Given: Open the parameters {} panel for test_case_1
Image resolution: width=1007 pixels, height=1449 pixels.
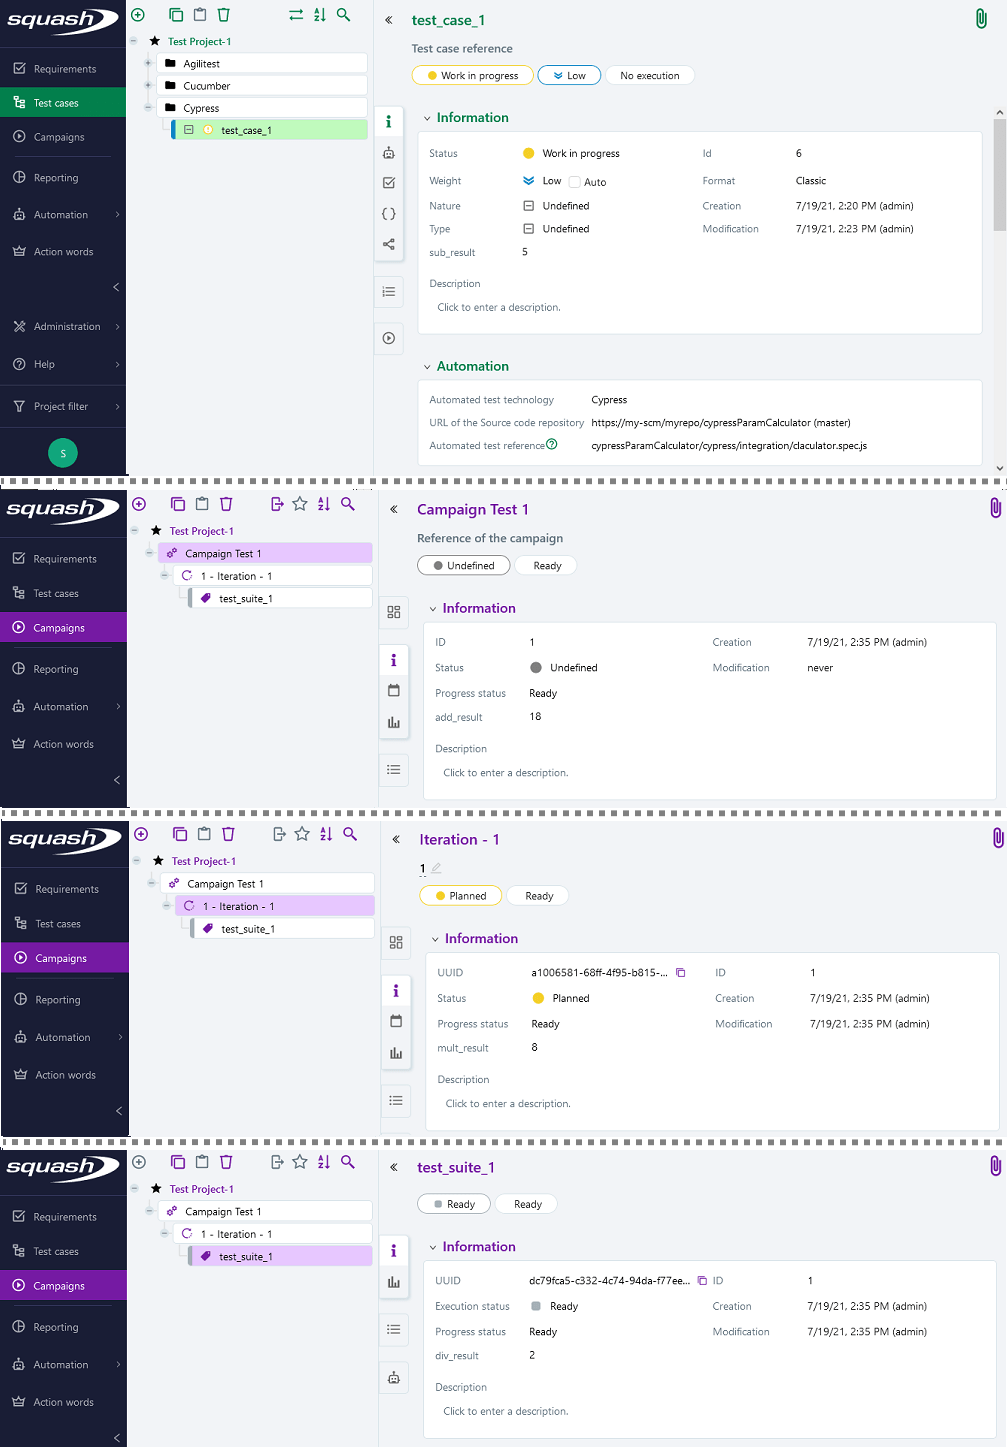Looking at the screenshot, I should point(389,213).
